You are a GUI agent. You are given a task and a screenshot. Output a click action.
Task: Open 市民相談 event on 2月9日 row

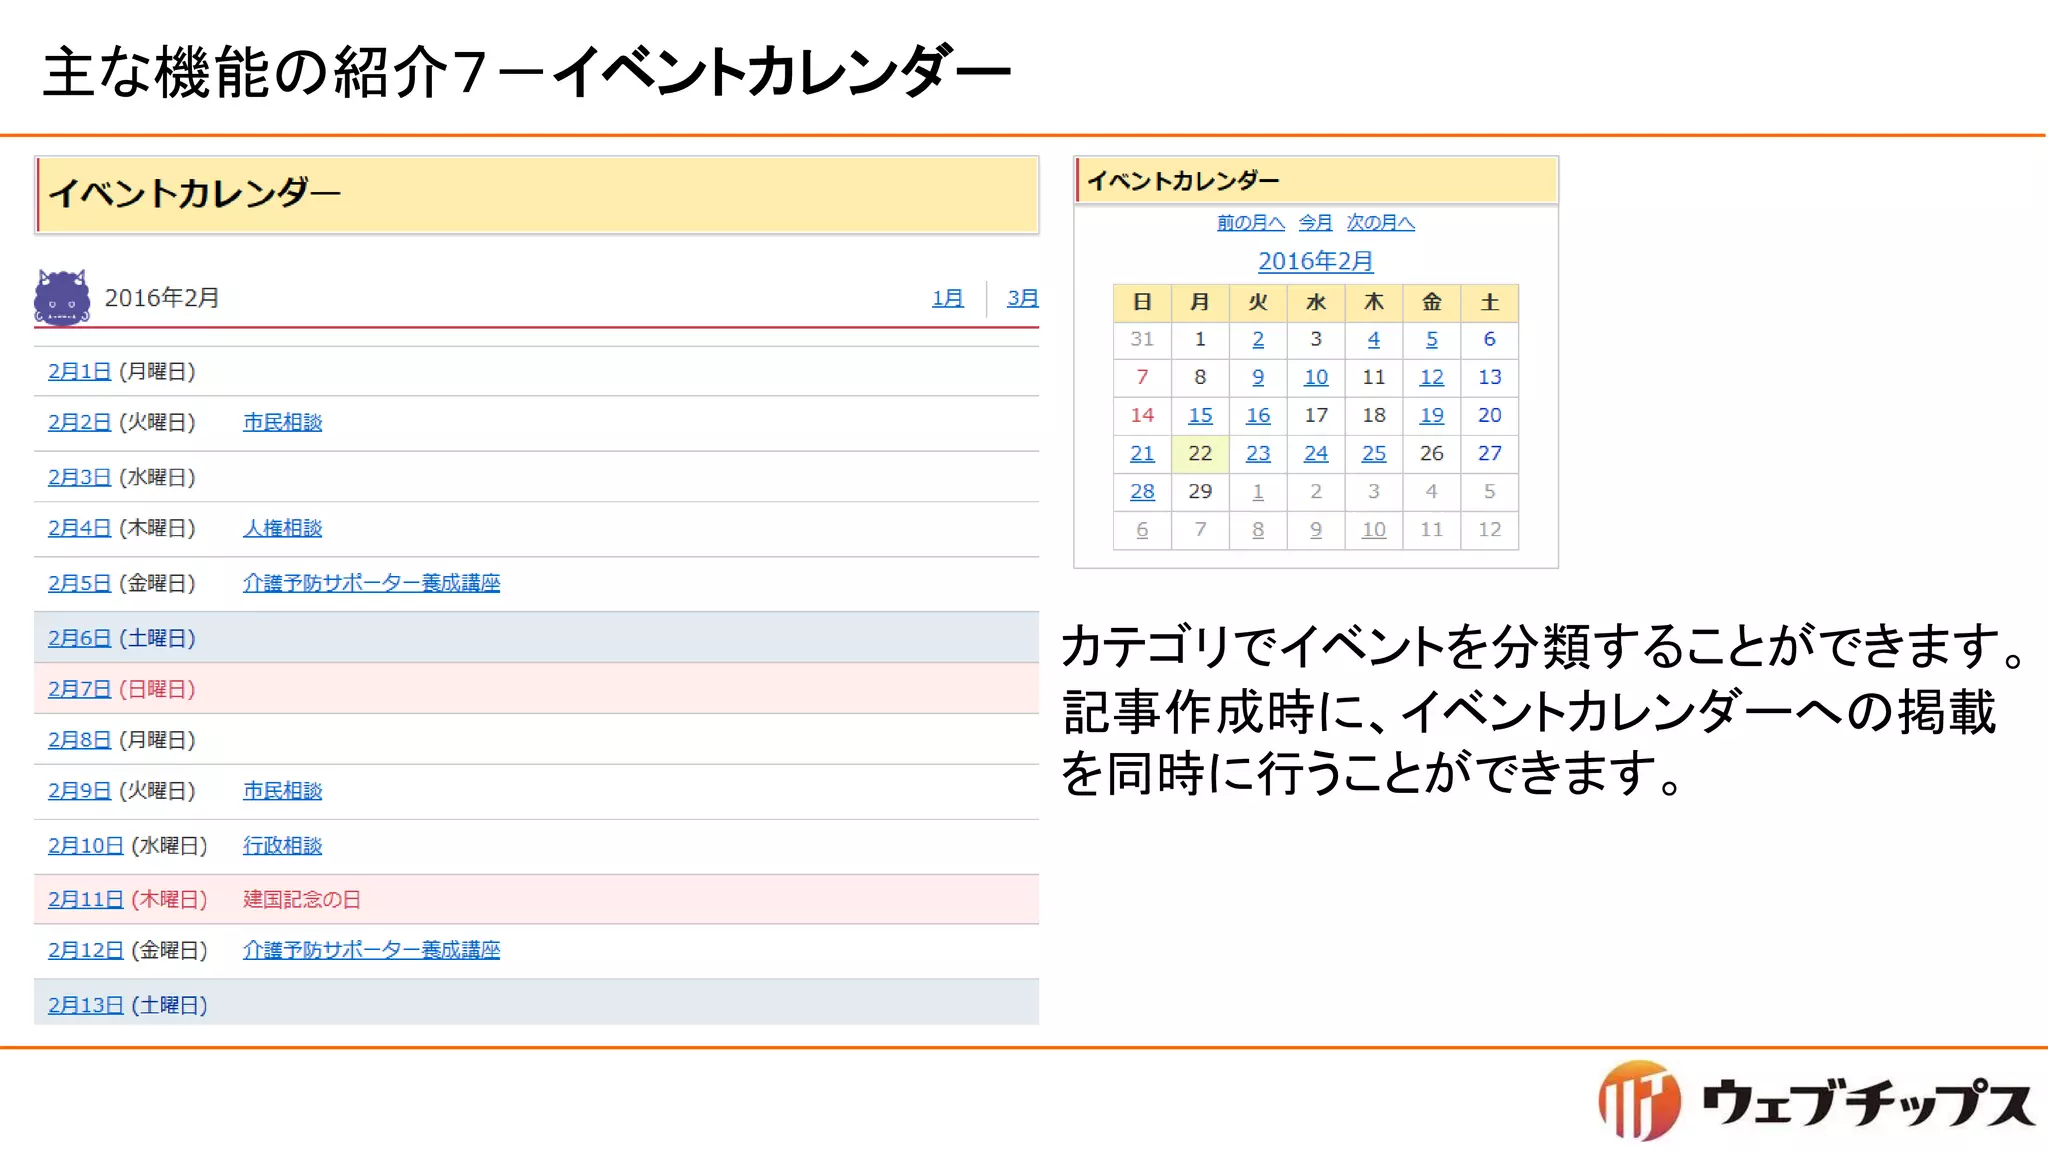point(282,791)
